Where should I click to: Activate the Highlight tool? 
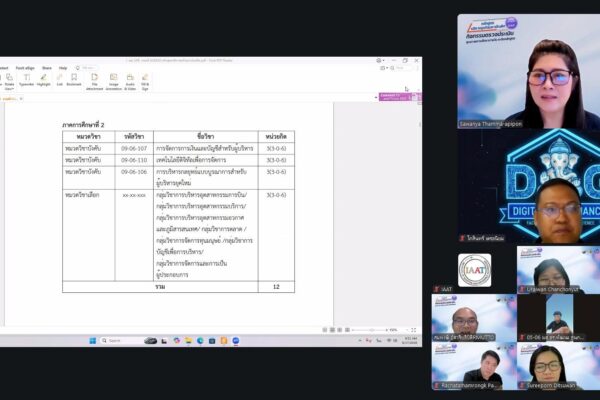click(x=44, y=80)
